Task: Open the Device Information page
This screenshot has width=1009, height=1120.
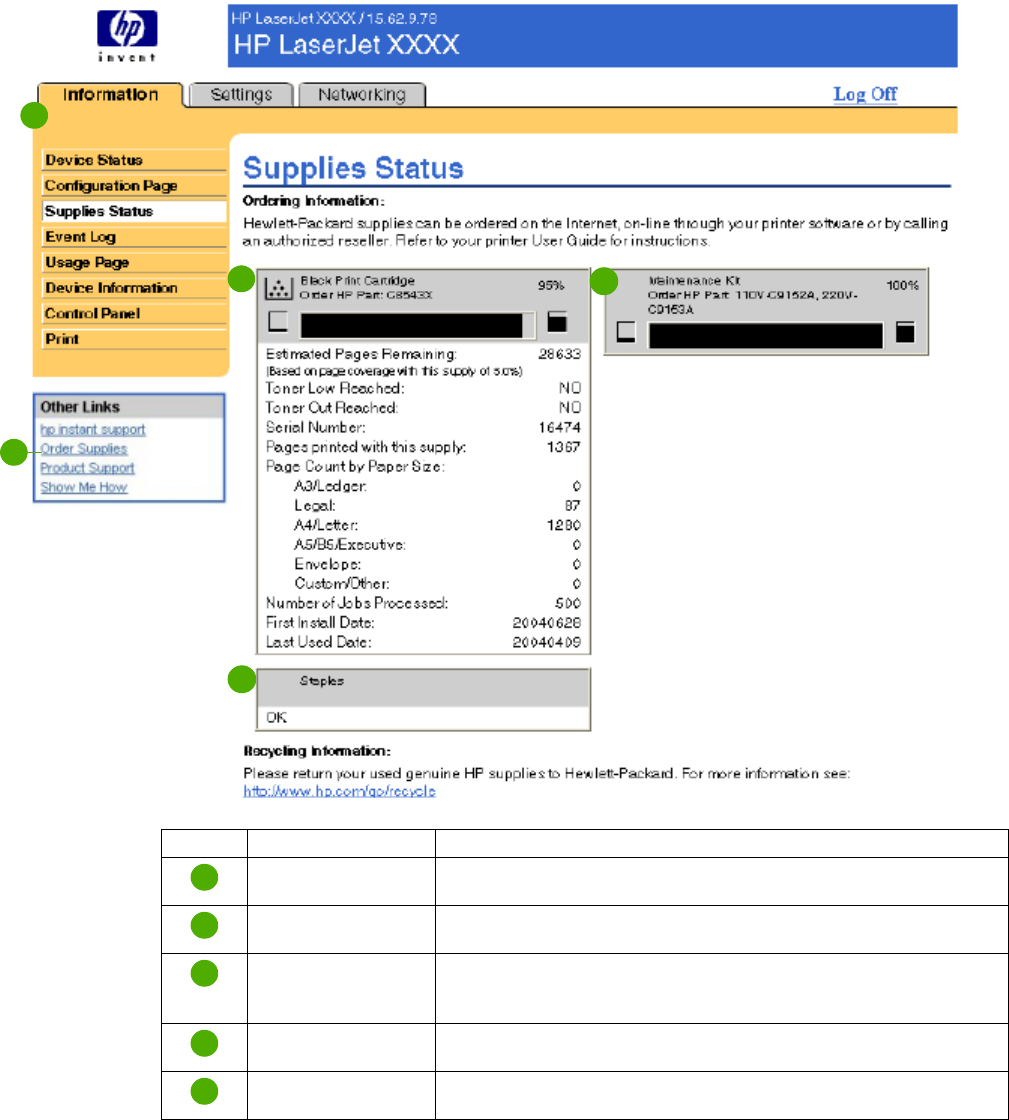Action: click(x=134, y=288)
